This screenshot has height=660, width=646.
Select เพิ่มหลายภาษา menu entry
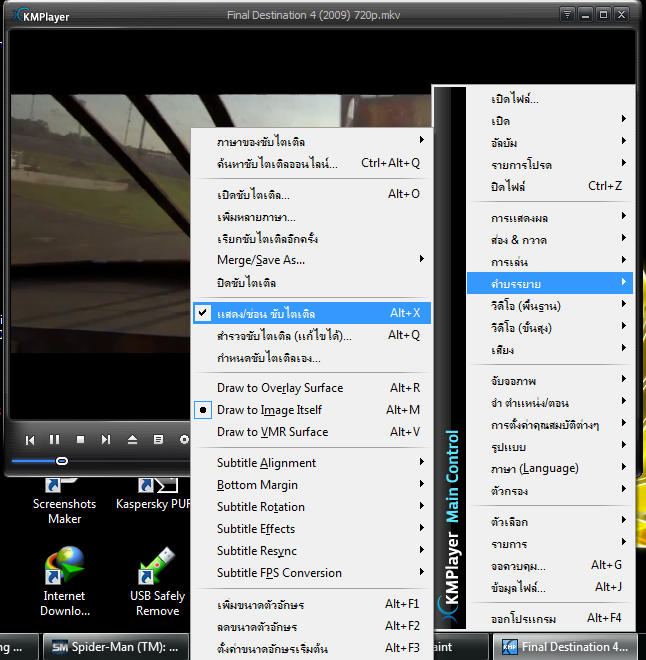[x=312, y=217]
